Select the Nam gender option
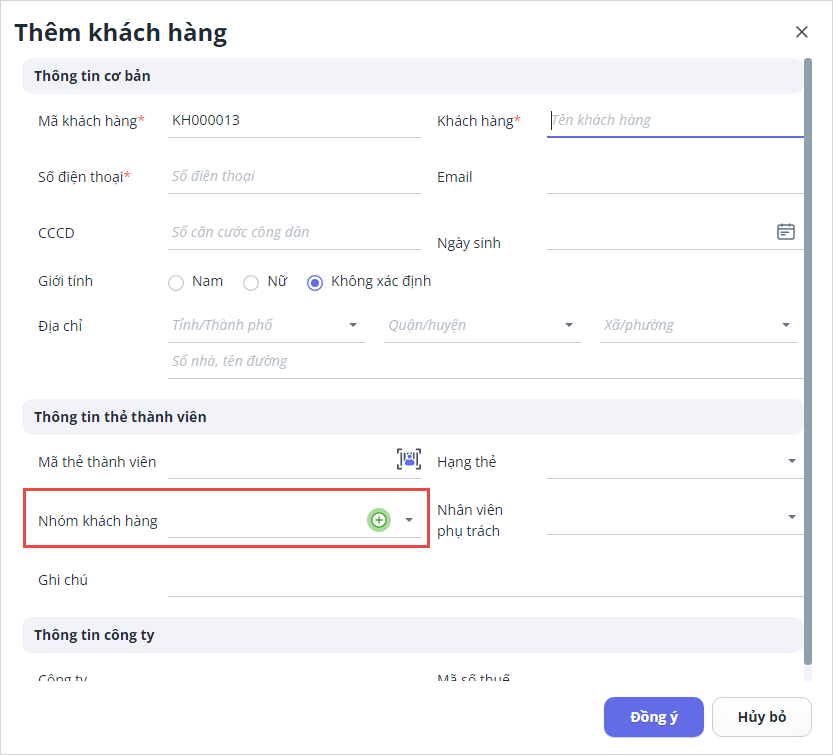 tap(177, 282)
